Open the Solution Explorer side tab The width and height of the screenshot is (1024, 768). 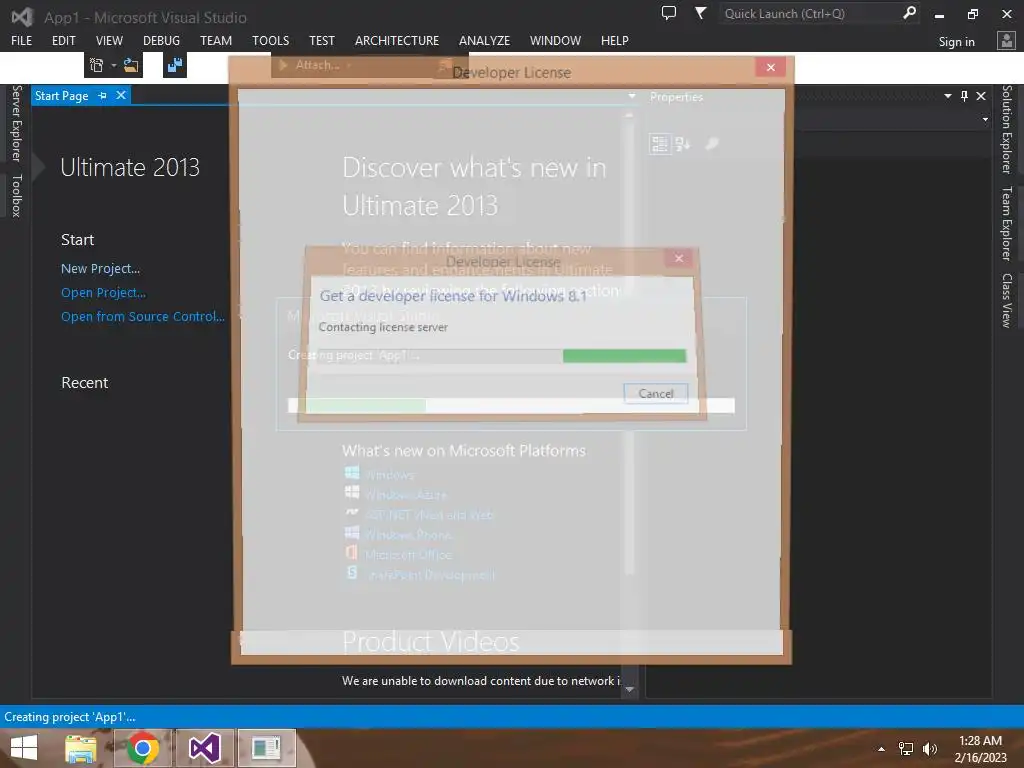click(x=1007, y=129)
